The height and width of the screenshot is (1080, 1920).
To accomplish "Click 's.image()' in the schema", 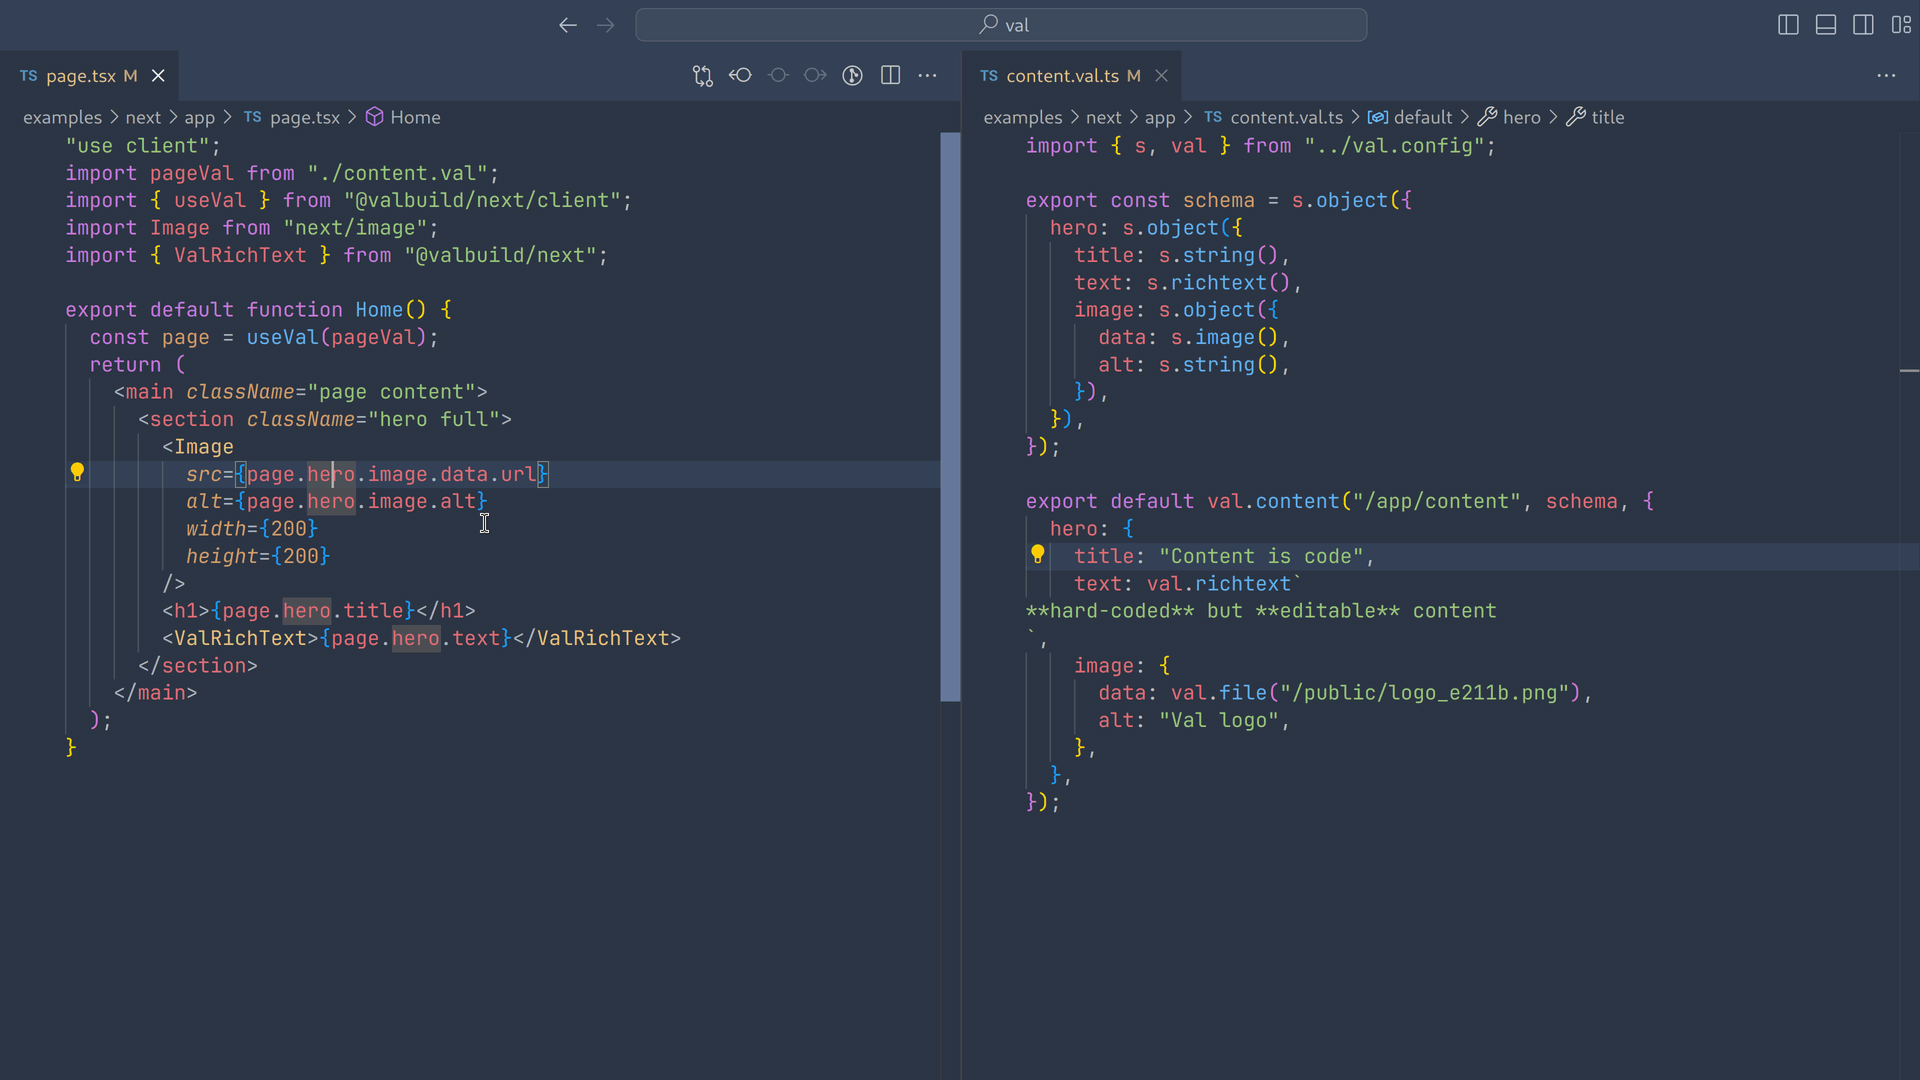I will 1224,337.
